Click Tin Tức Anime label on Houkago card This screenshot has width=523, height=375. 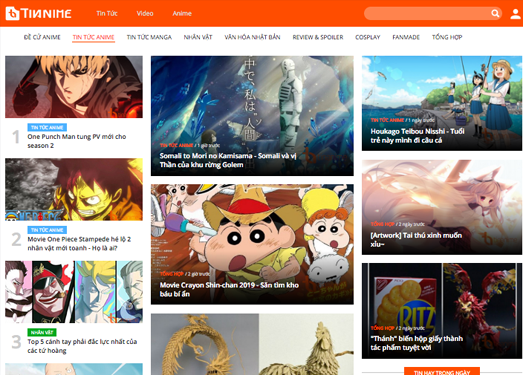(x=387, y=120)
